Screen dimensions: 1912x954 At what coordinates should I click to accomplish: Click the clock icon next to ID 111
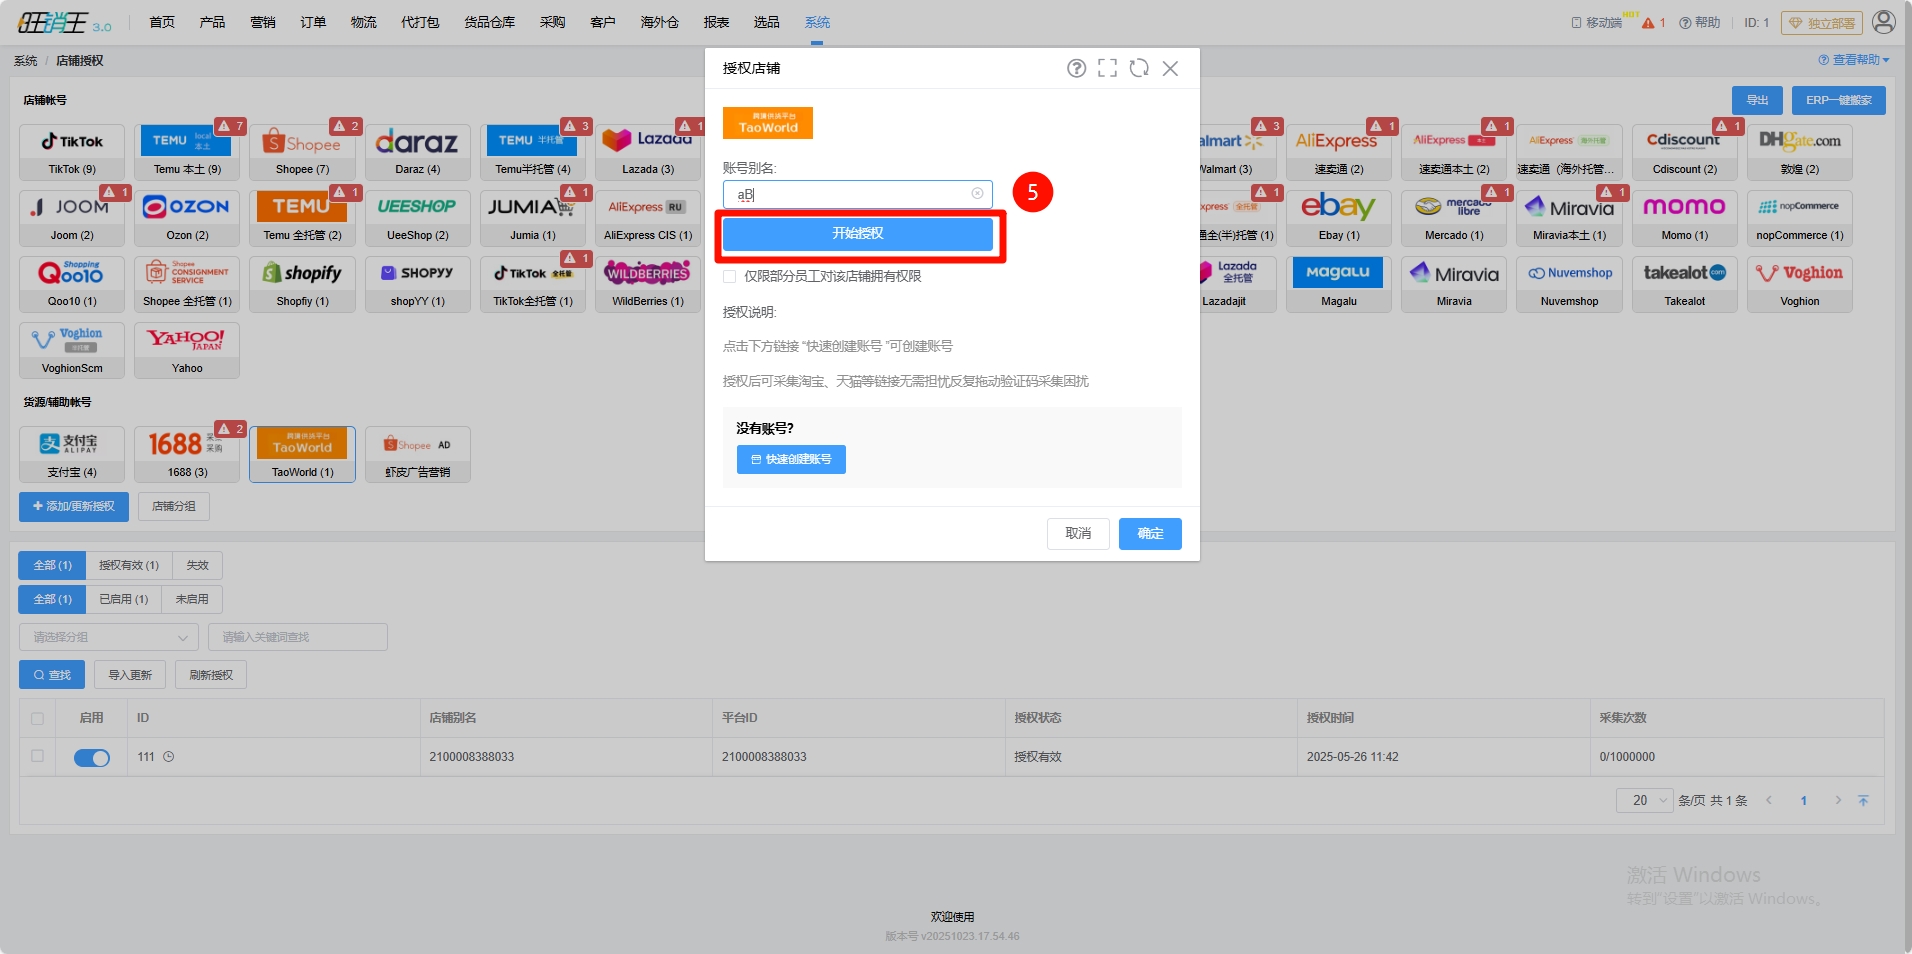coord(169,757)
